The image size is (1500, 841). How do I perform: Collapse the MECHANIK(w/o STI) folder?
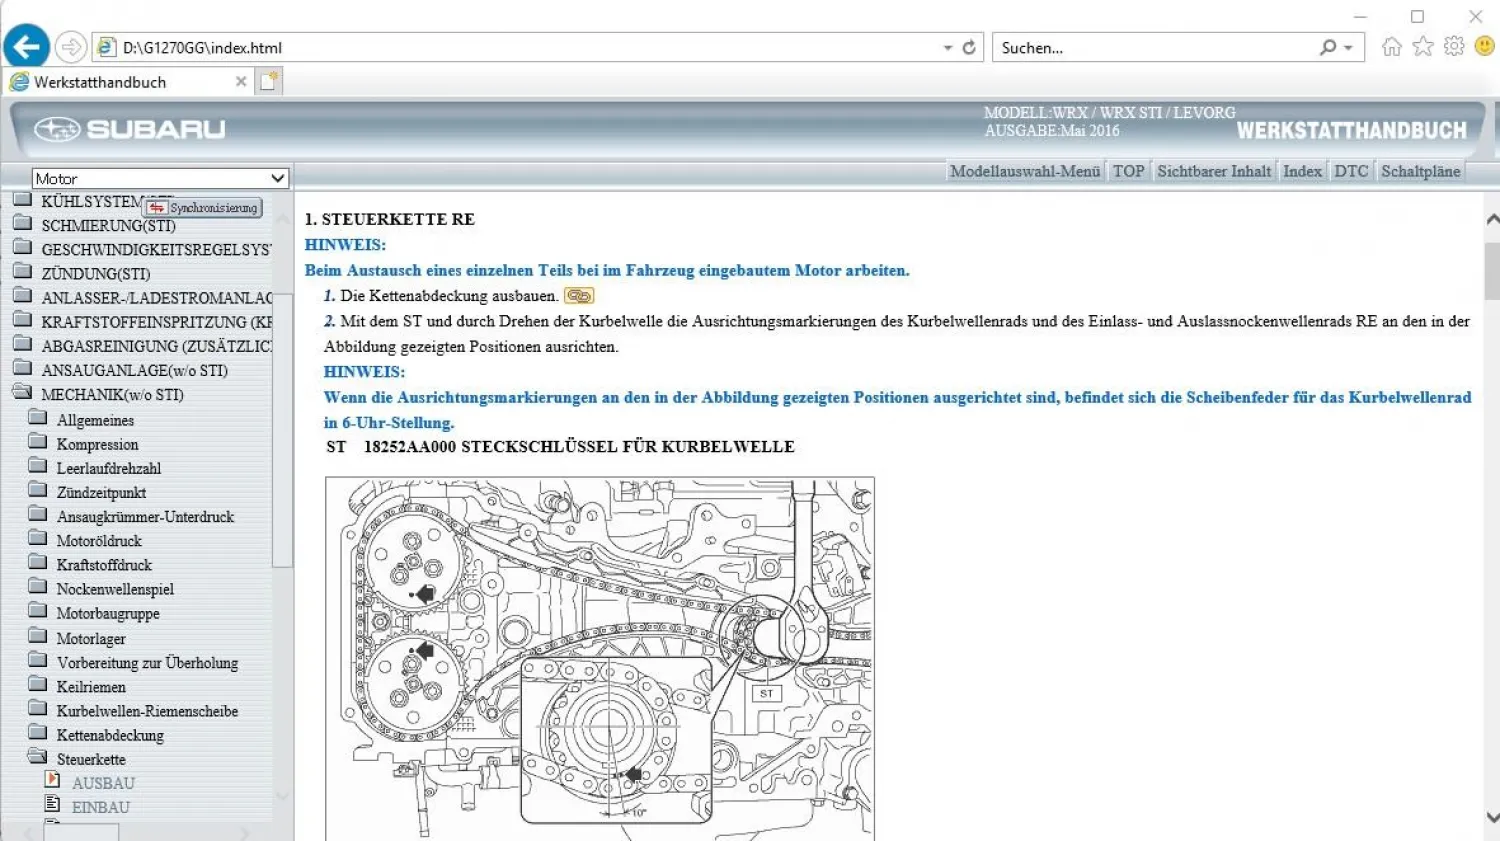[x=23, y=394]
